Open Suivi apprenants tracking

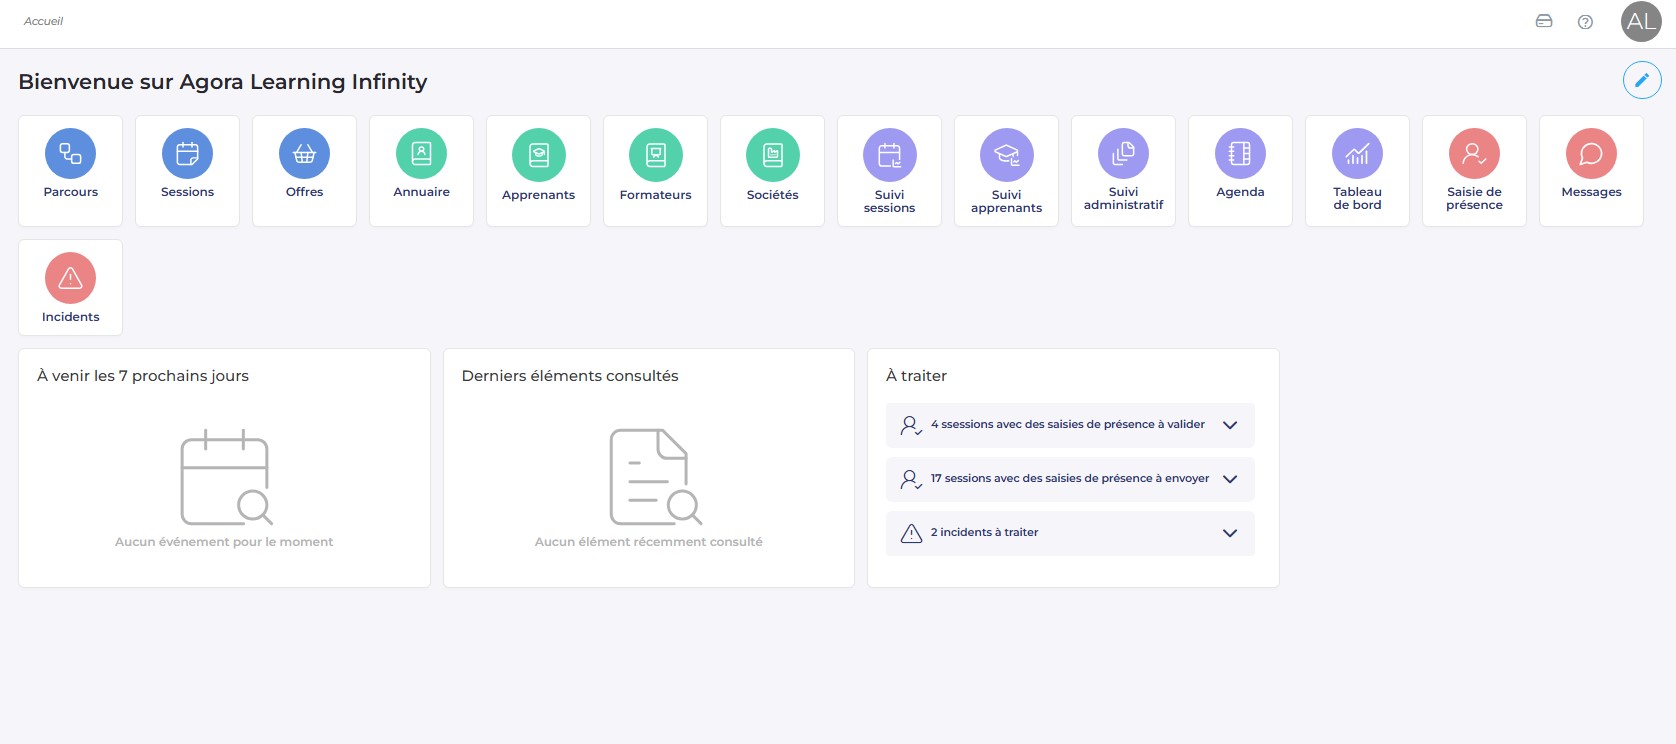coord(1006,170)
